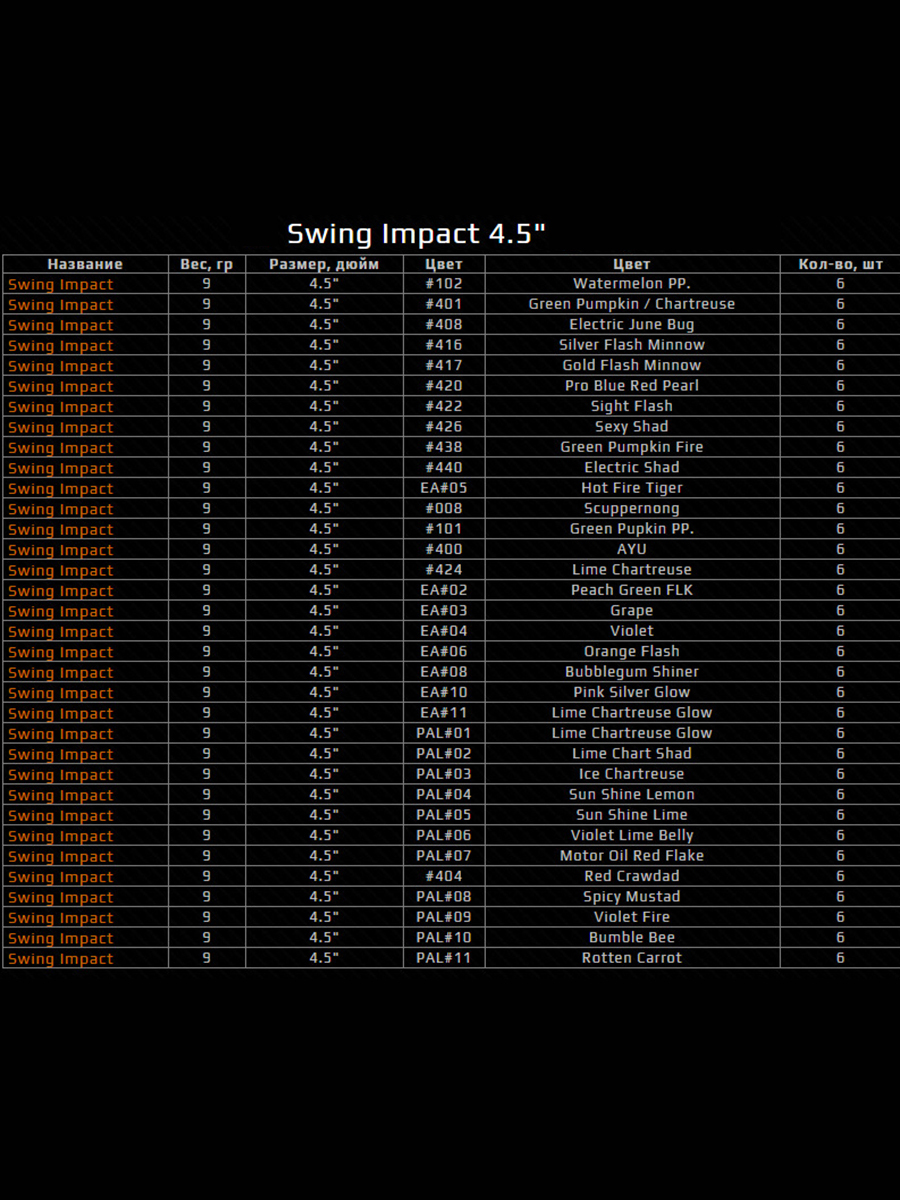Open Swing Impact link in Rotten Carrot row
Image resolution: width=900 pixels, height=1200 pixels.
(x=61, y=958)
